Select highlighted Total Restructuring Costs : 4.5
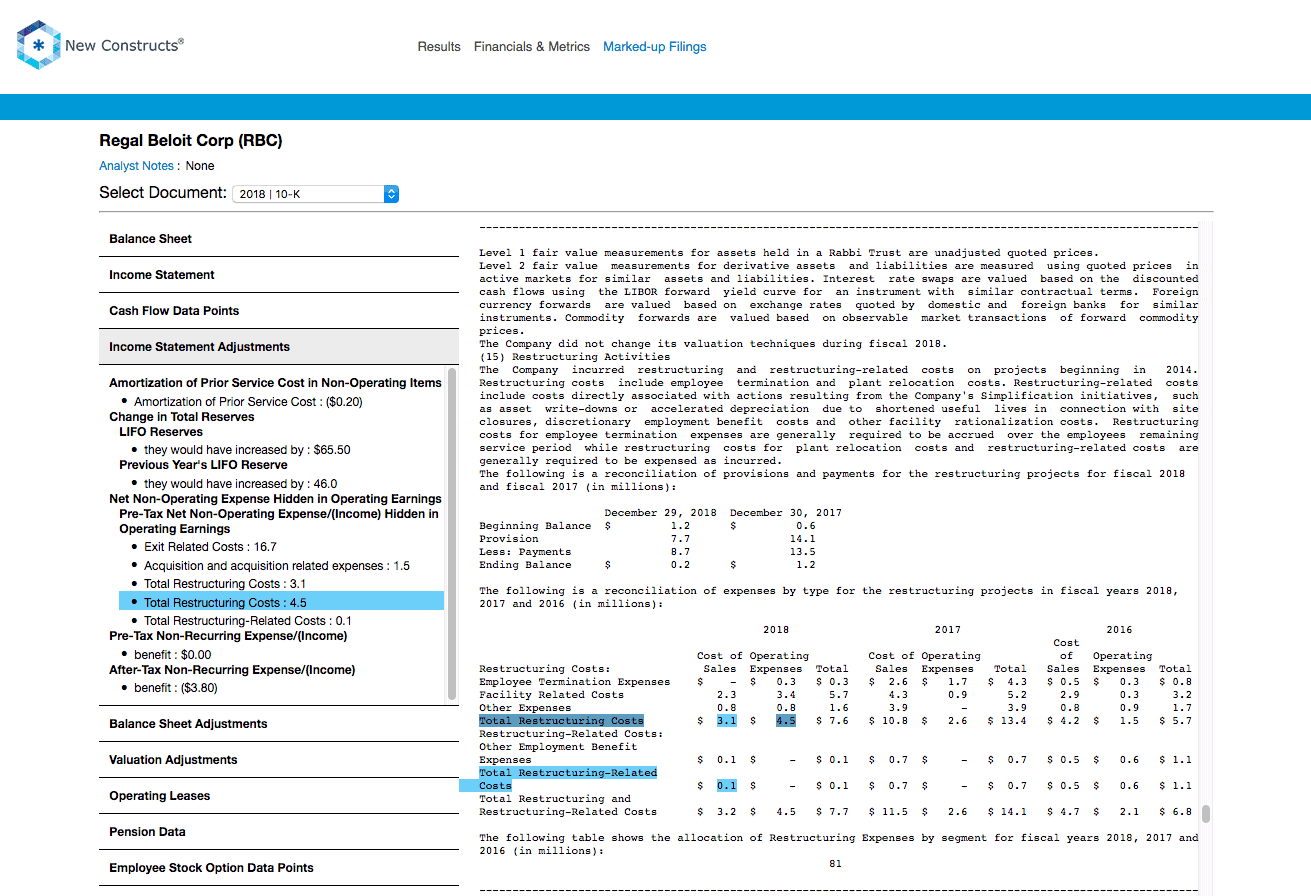Screen dimensions: 1311x896 [x=281, y=602]
